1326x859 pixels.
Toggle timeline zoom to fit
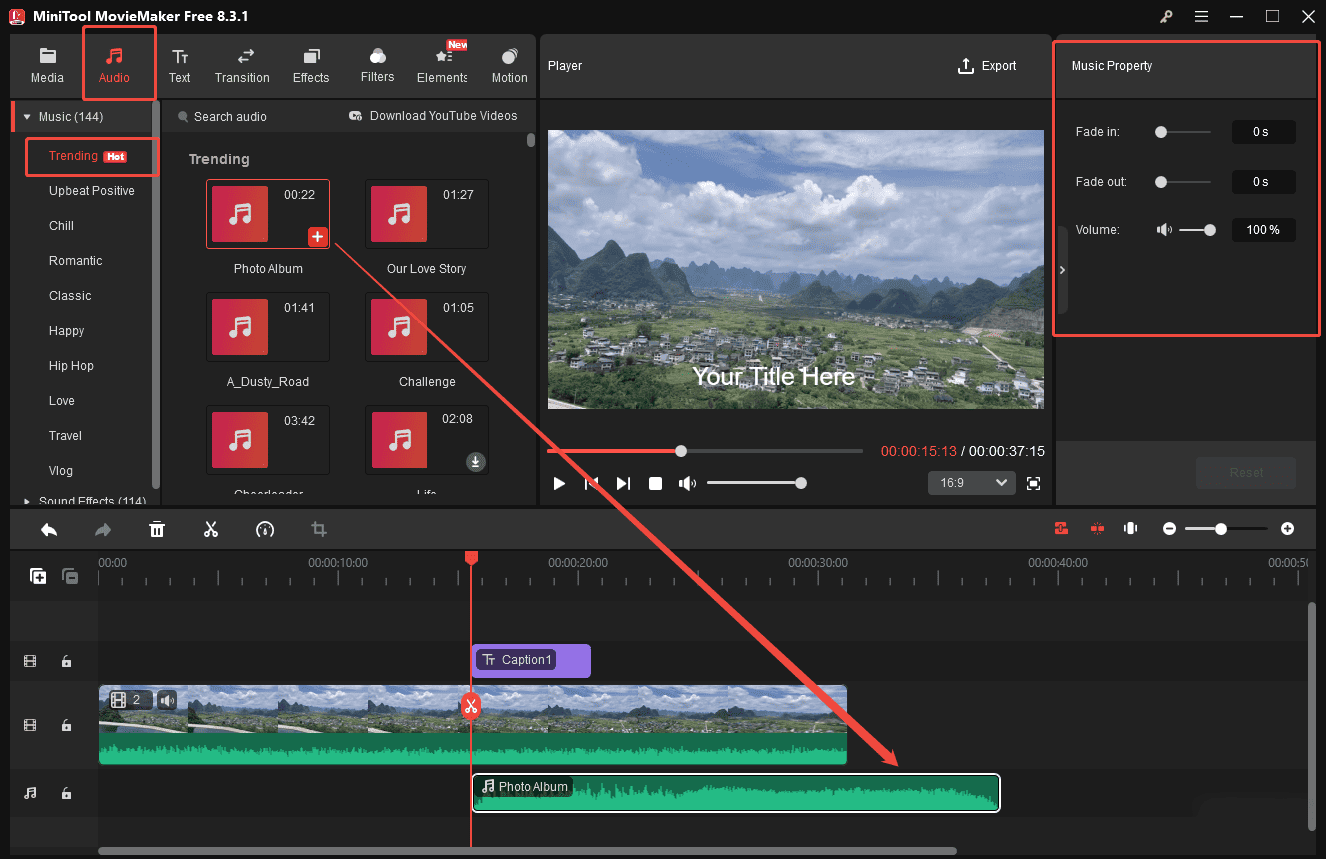click(x=1130, y=528)
